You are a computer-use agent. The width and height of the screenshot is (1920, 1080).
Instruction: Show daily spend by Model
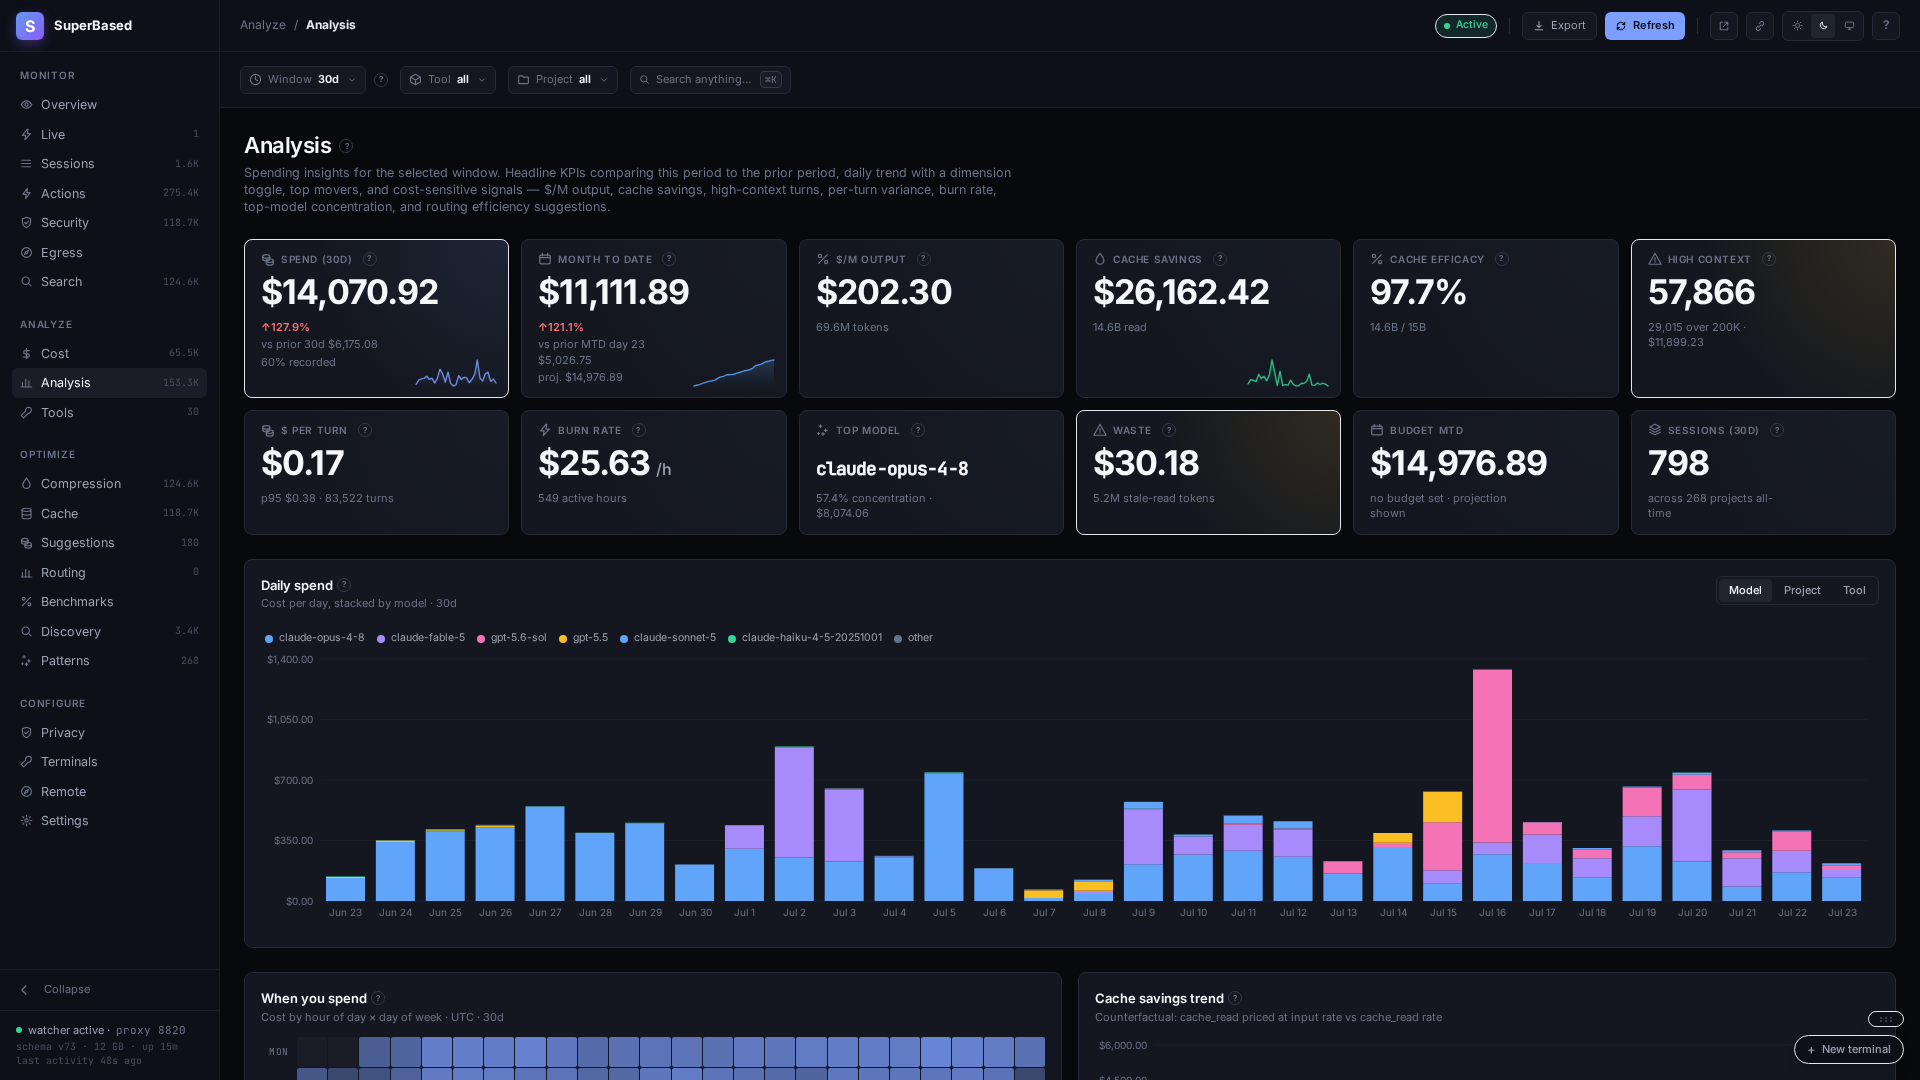tap(1745, 591)
